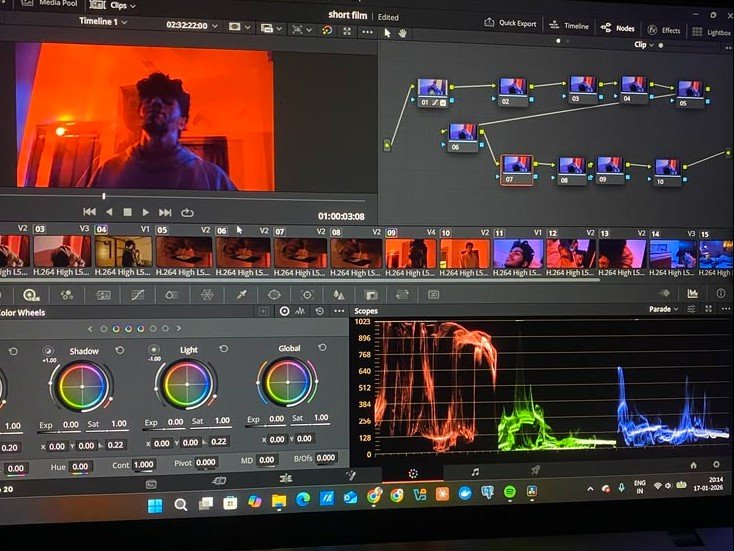Toggle the loop playback button
The width and height of the screenshot is (734, 551).
[187, 213]
